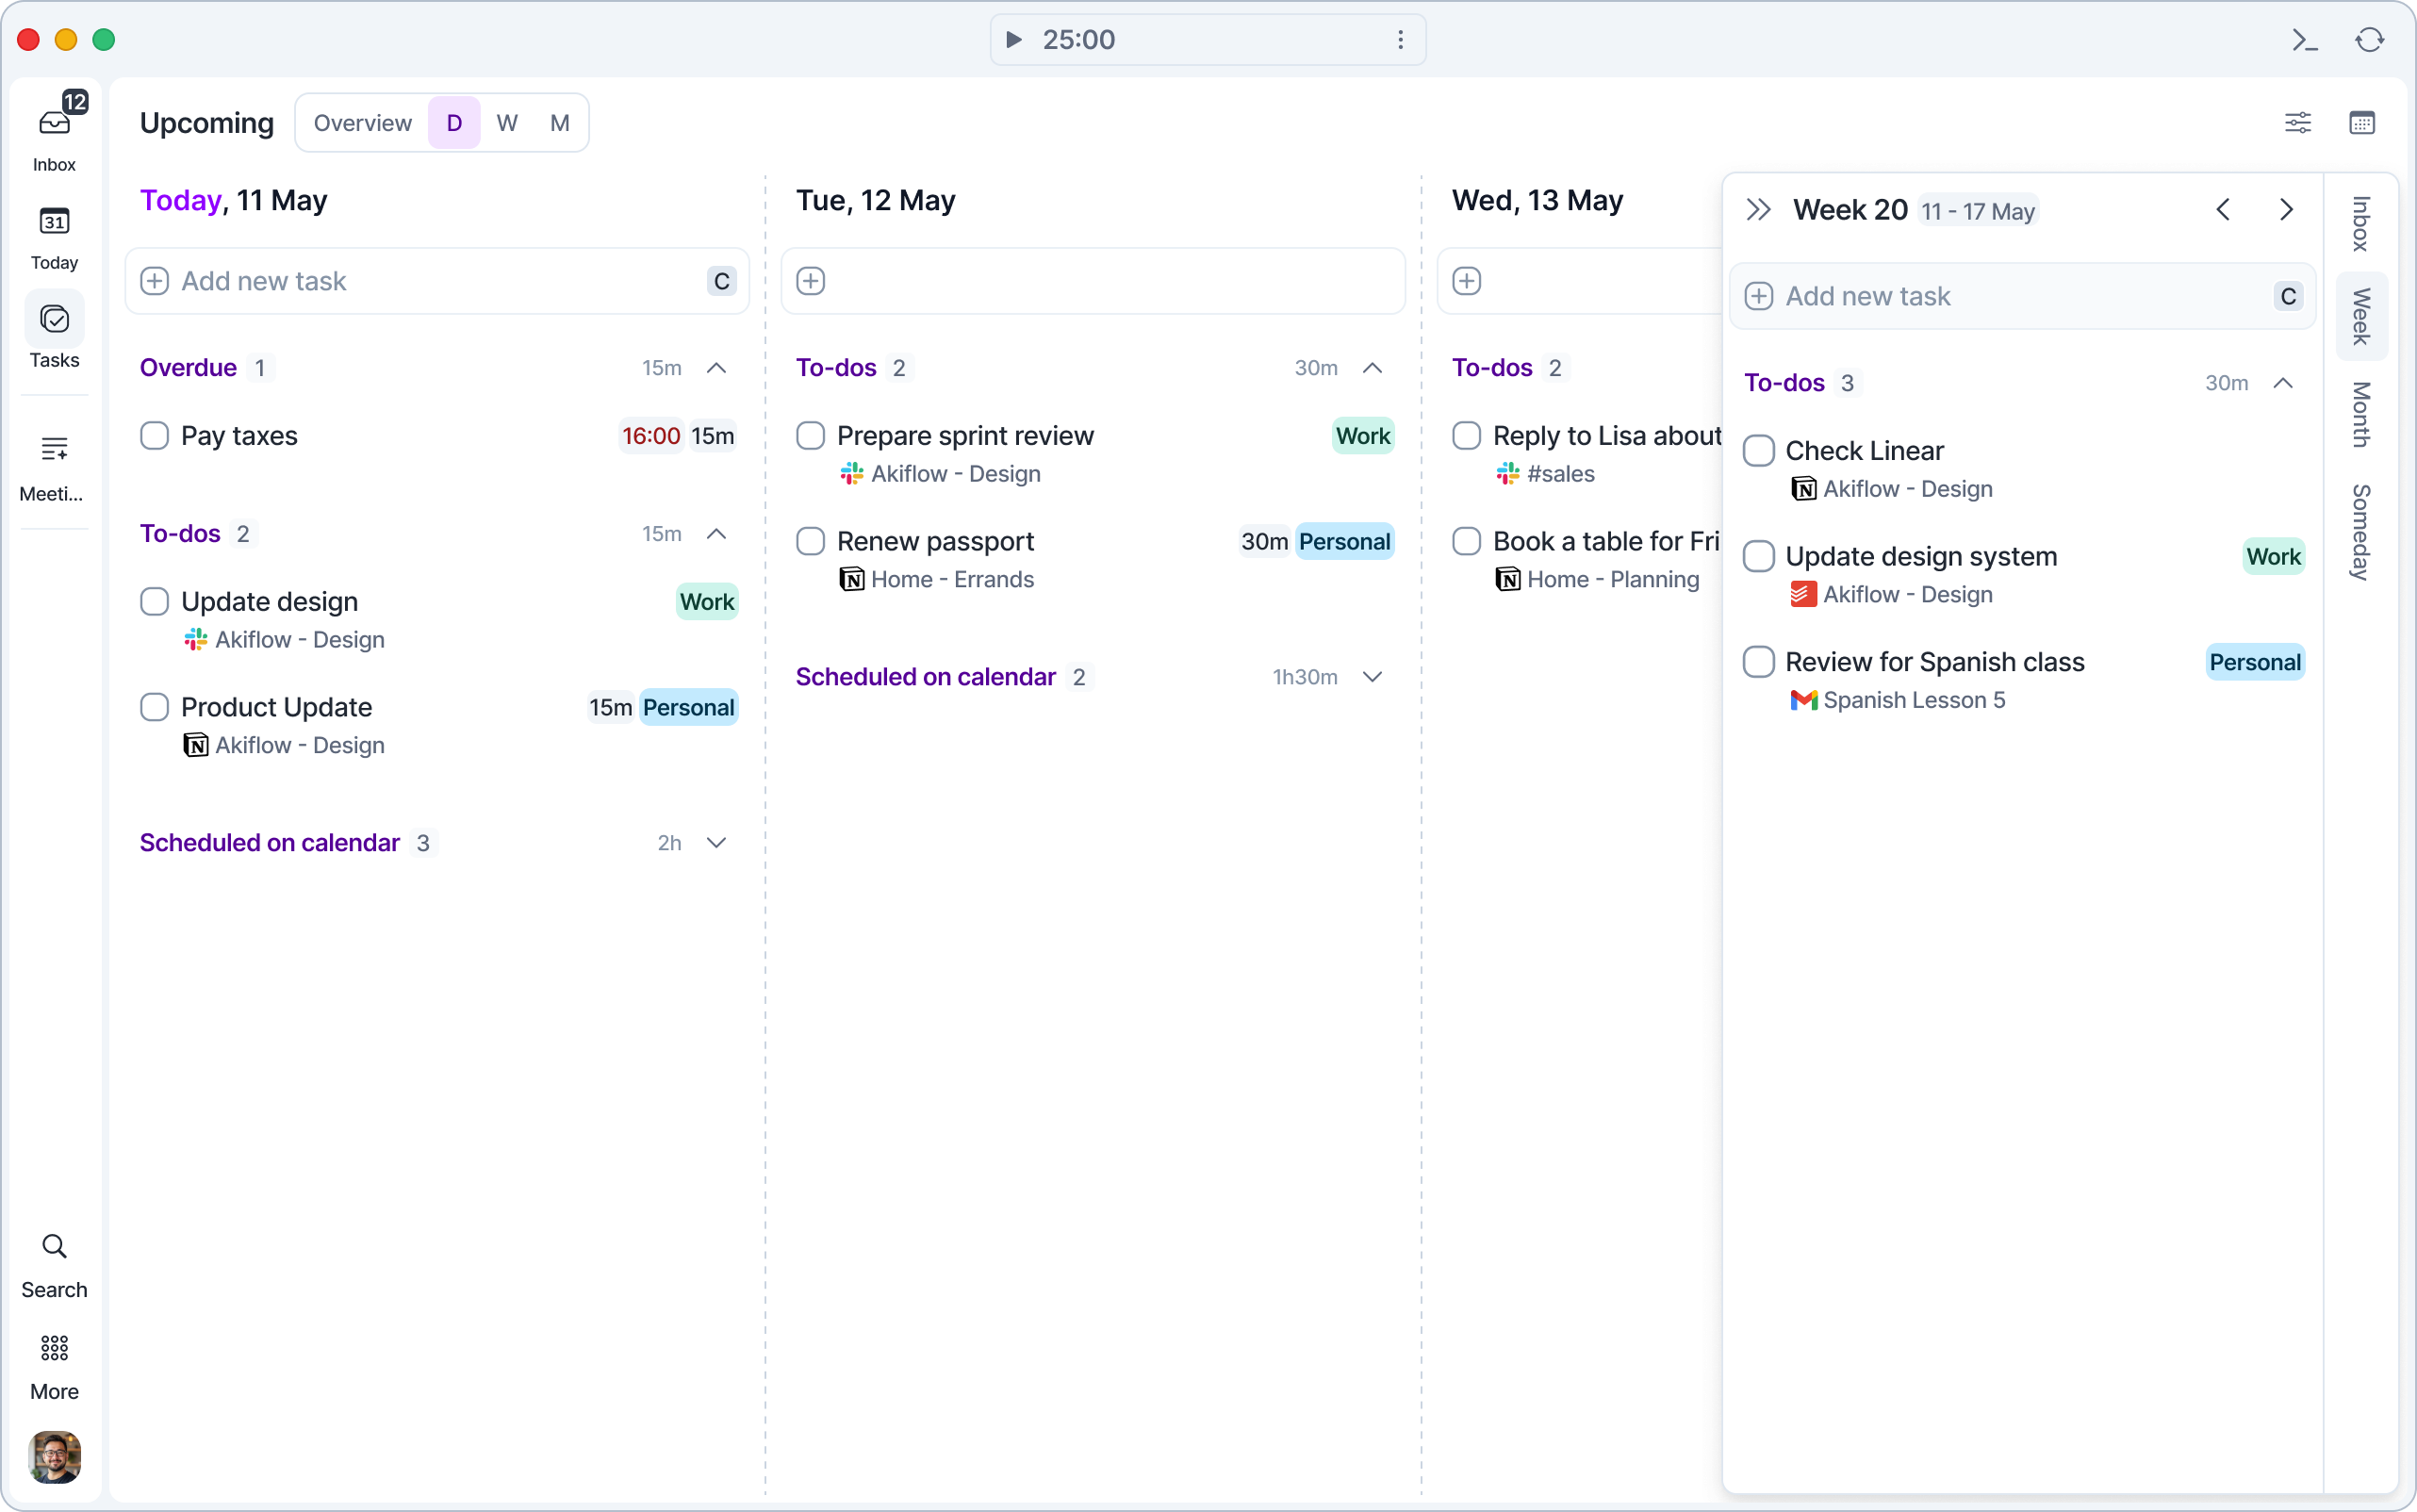Open the Month vertical side tab
This screenshot has height=1512, width=2417.
[x=2361, y=415]
